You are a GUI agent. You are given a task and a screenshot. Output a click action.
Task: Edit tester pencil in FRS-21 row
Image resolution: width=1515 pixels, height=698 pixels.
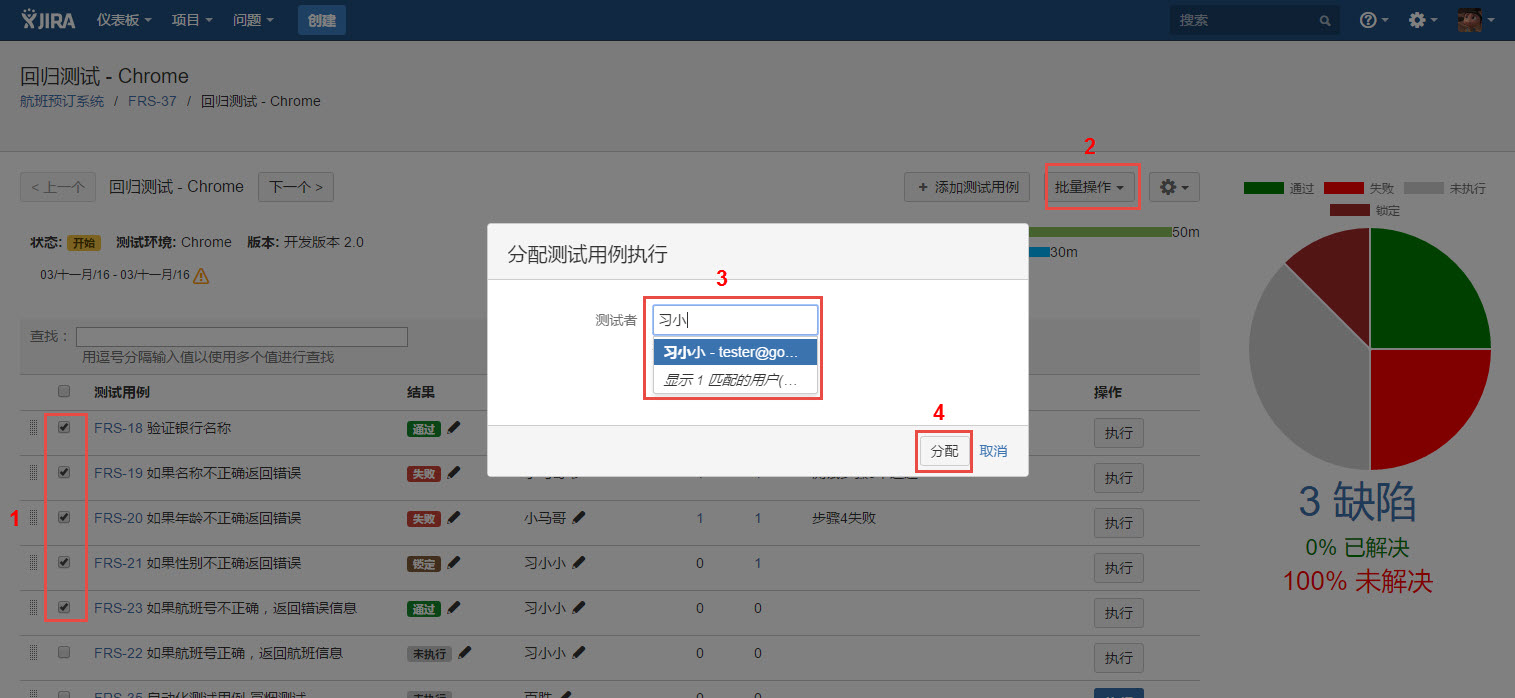[x=579, y=563]
